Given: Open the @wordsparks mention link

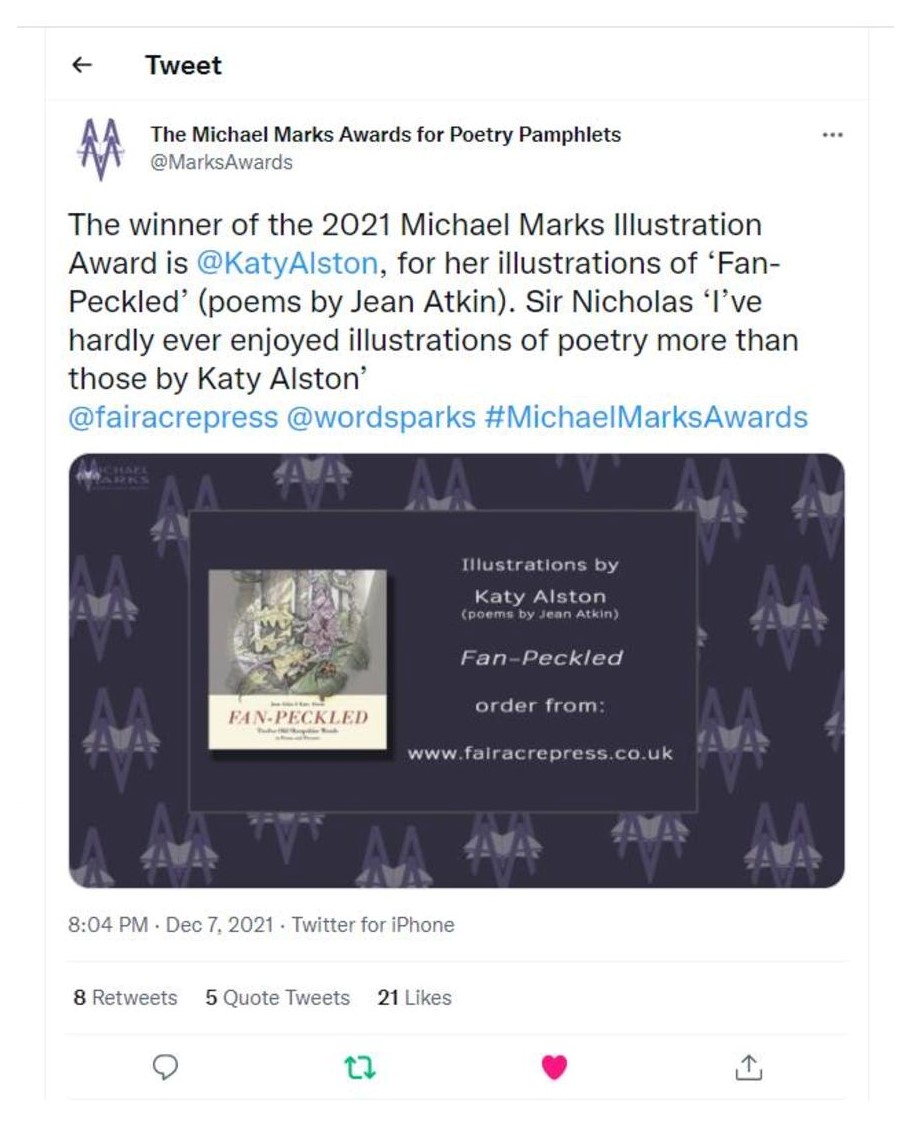Looking at the screenshot, I should point(381,417).
